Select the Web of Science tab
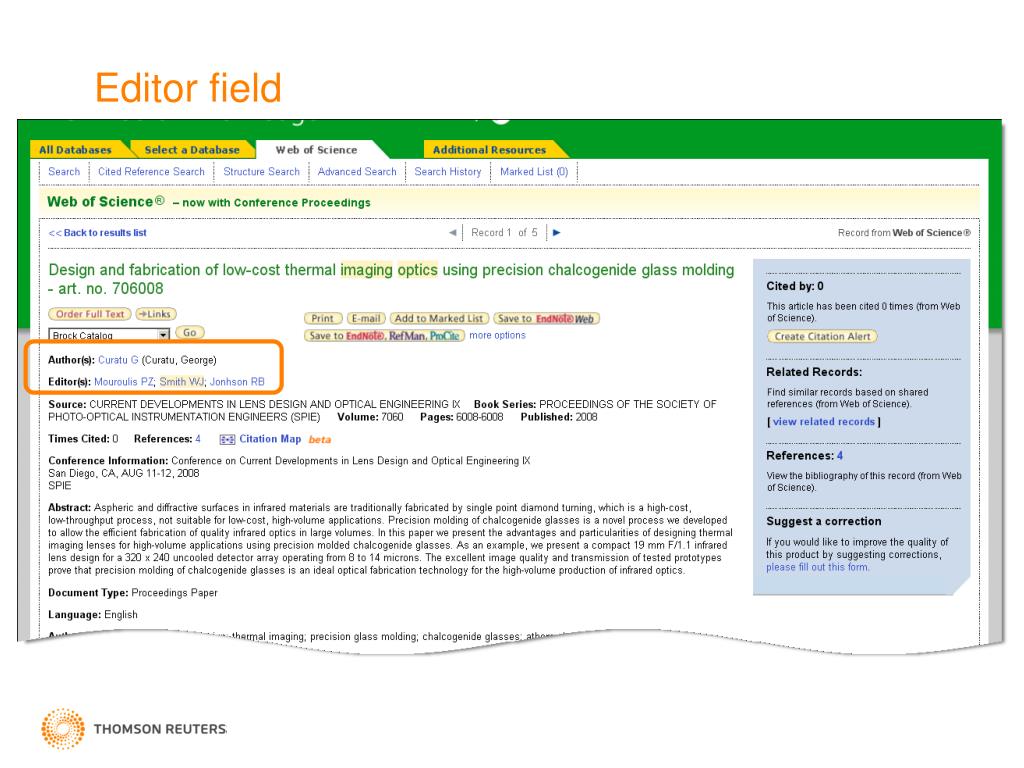Viewport: 1024px width, 768px height. pos(317,150)
